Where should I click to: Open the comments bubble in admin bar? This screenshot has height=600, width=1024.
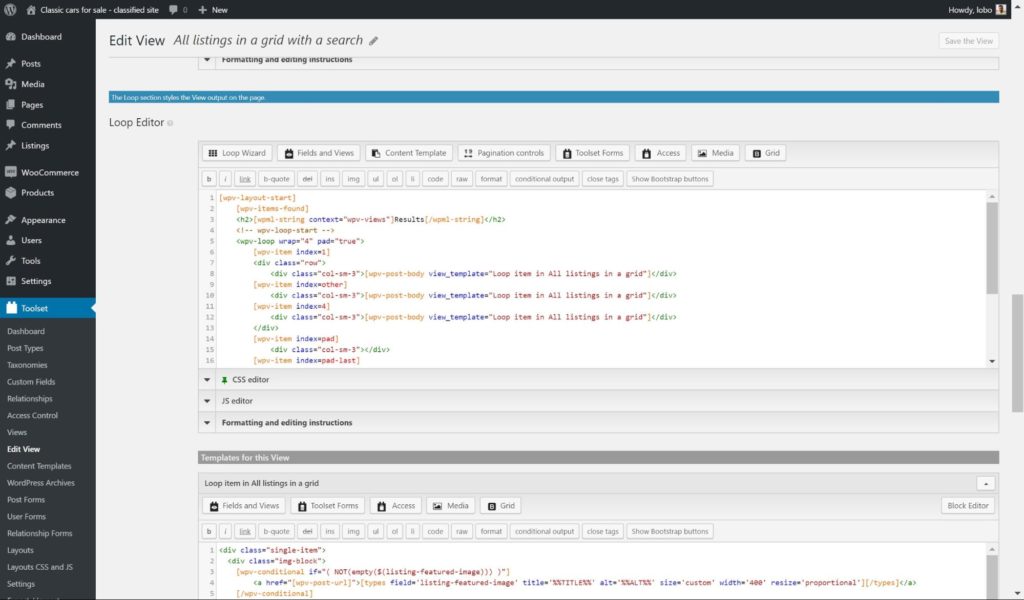[175, 9]
